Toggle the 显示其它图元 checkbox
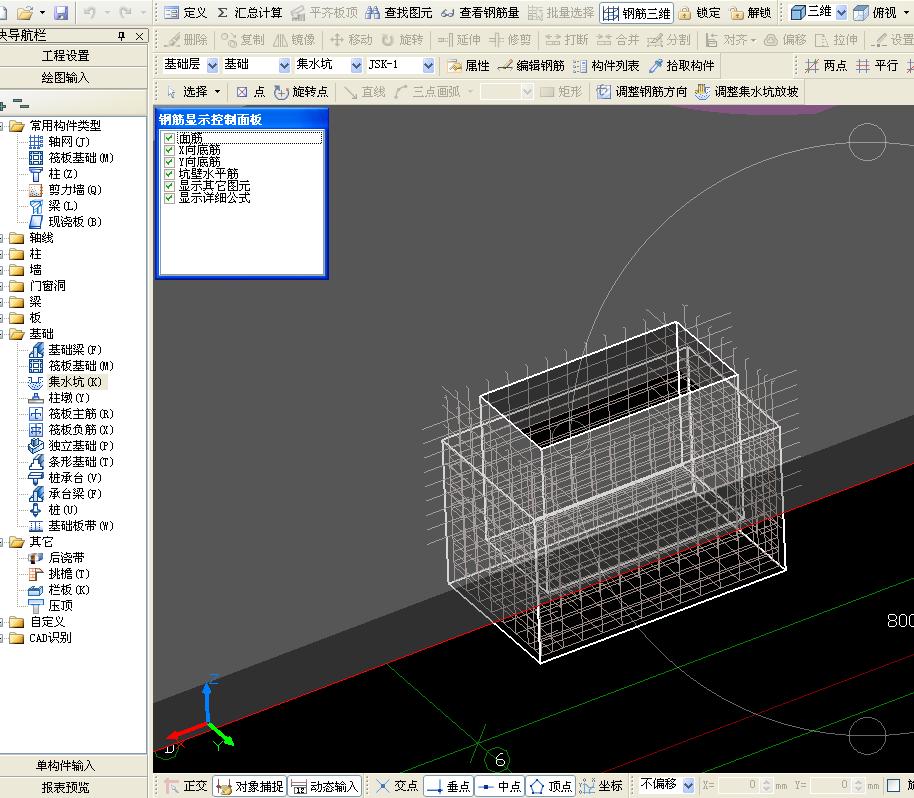The image size is (914, 798). point(169,186)
